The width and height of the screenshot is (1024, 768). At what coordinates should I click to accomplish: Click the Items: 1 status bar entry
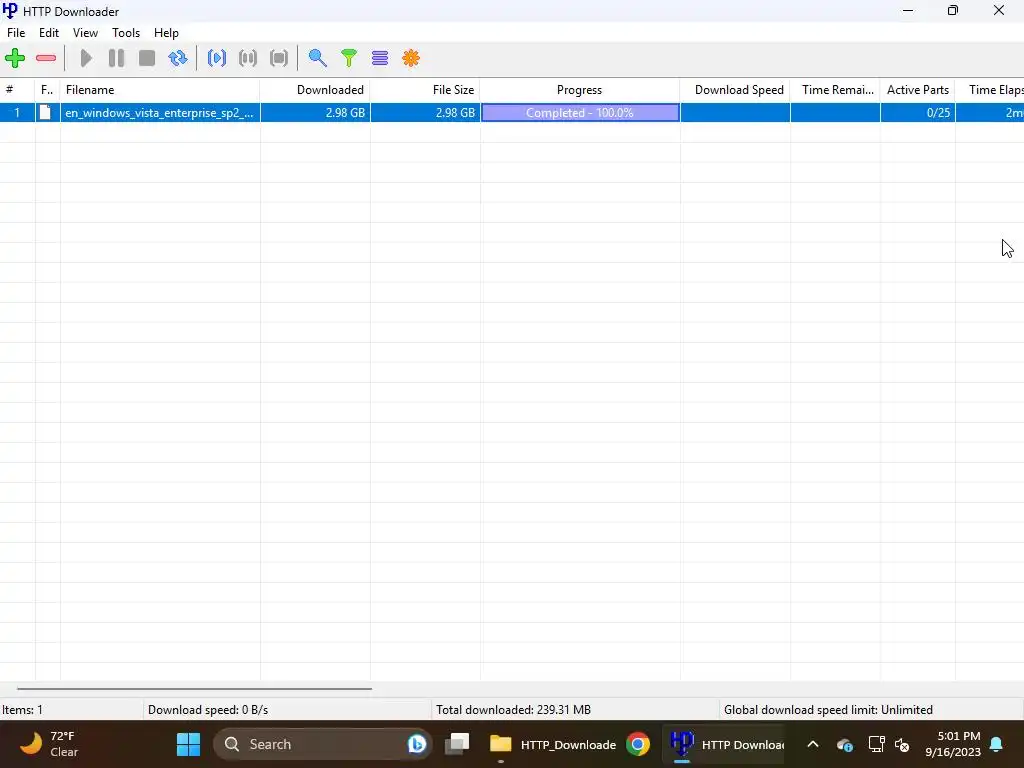click(71, 709)
